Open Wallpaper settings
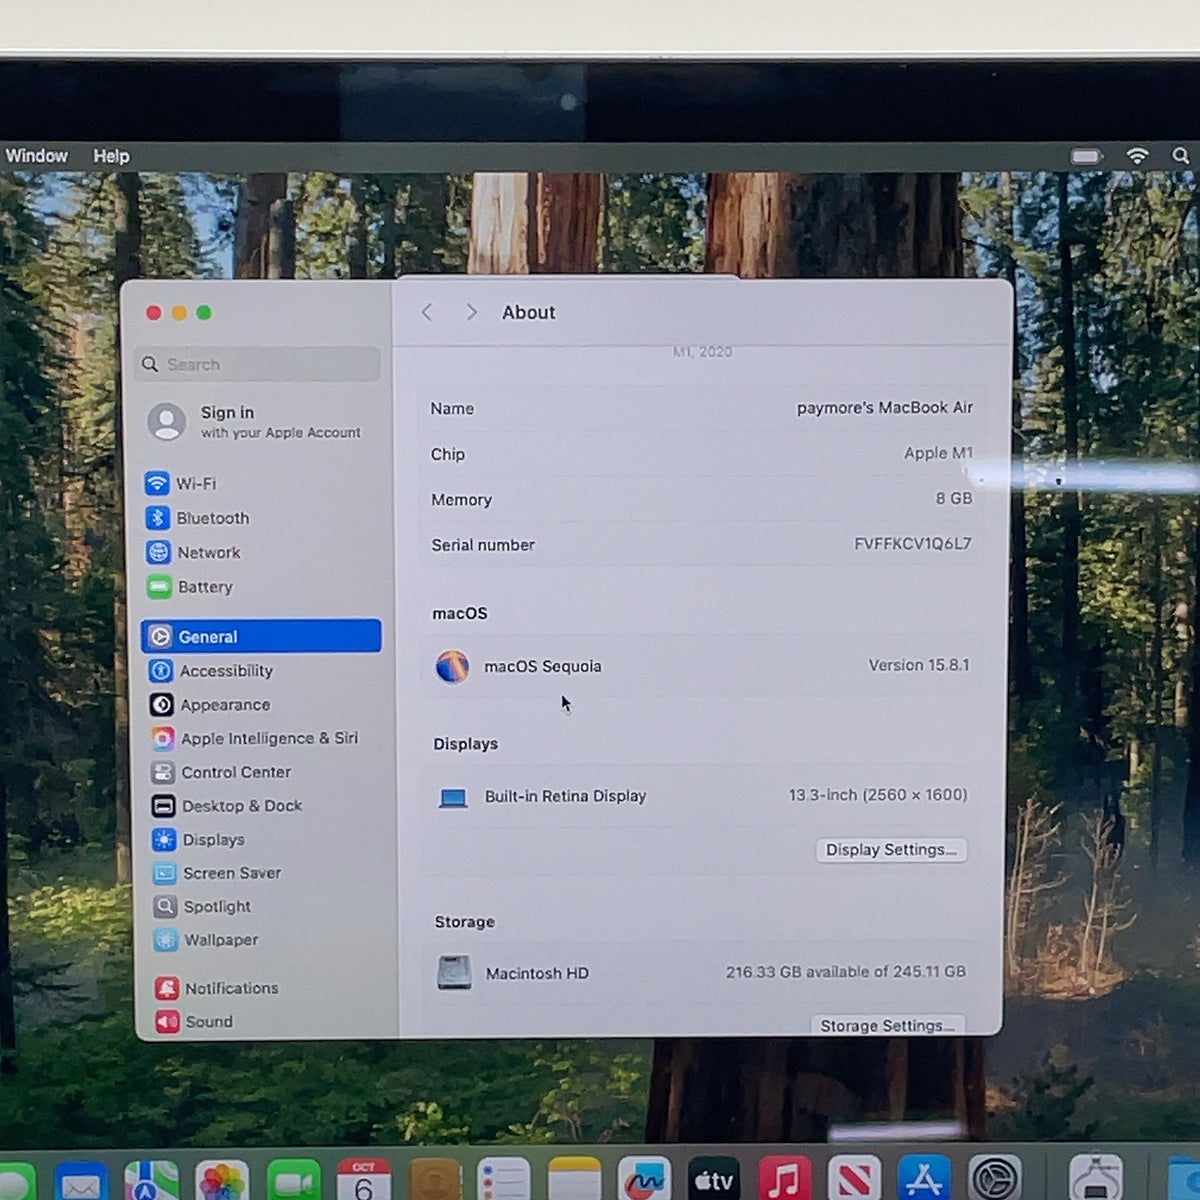This screenshot has width=1200, height=1200. 206,940
